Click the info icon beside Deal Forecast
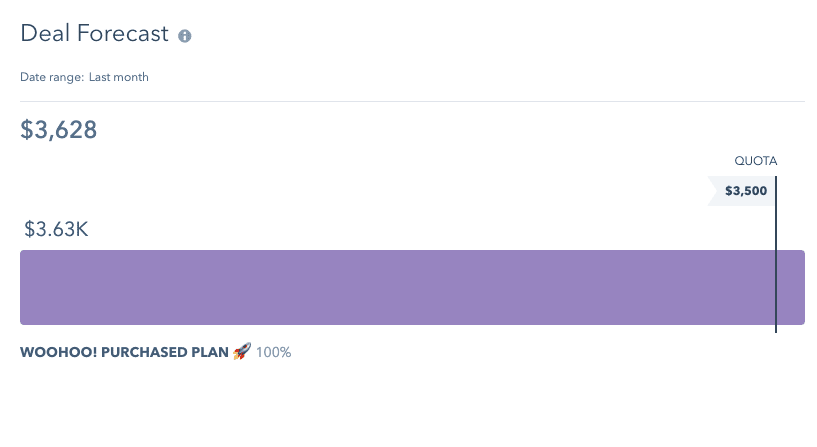The width and height of the screenshot is (817, 447). coord(184,36)
